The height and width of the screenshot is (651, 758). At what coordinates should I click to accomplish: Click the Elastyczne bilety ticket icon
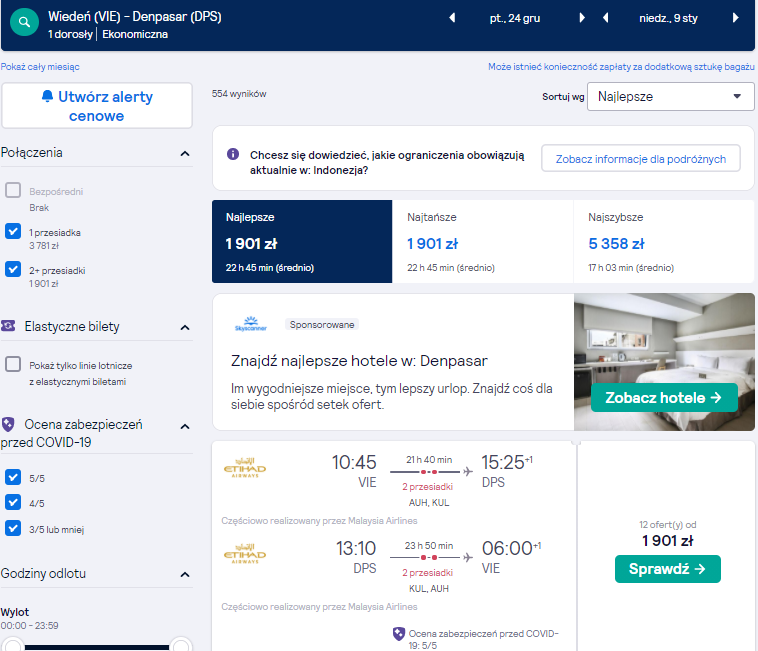coord(8,326)
